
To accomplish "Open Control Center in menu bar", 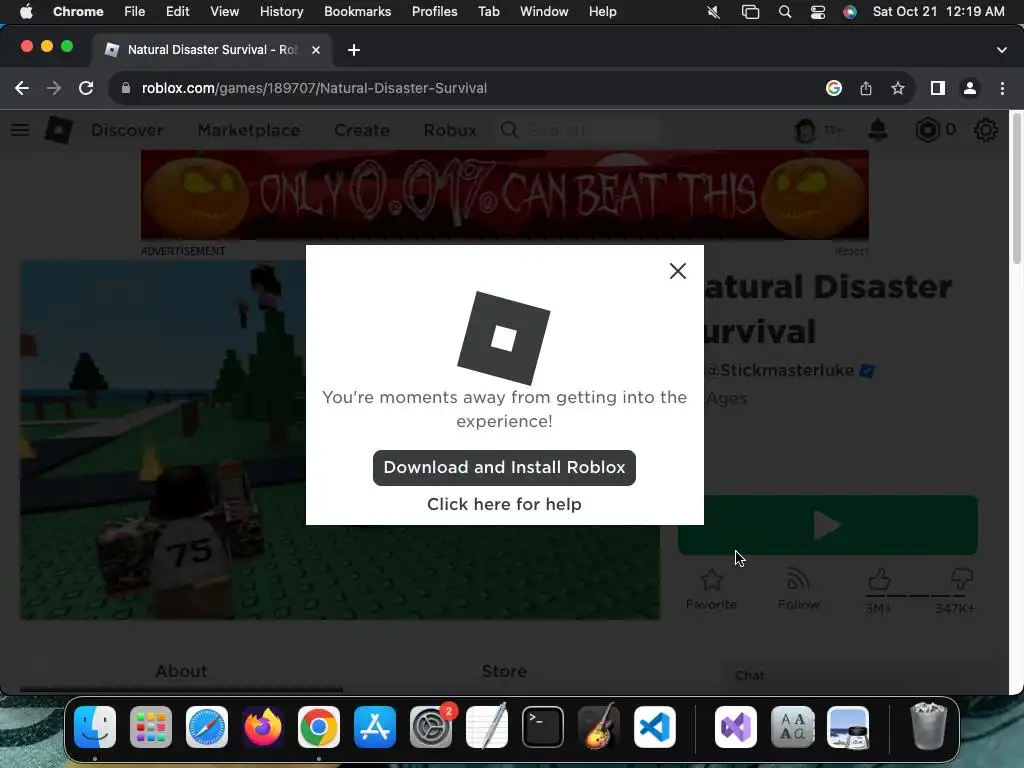I will pos(818,12).
